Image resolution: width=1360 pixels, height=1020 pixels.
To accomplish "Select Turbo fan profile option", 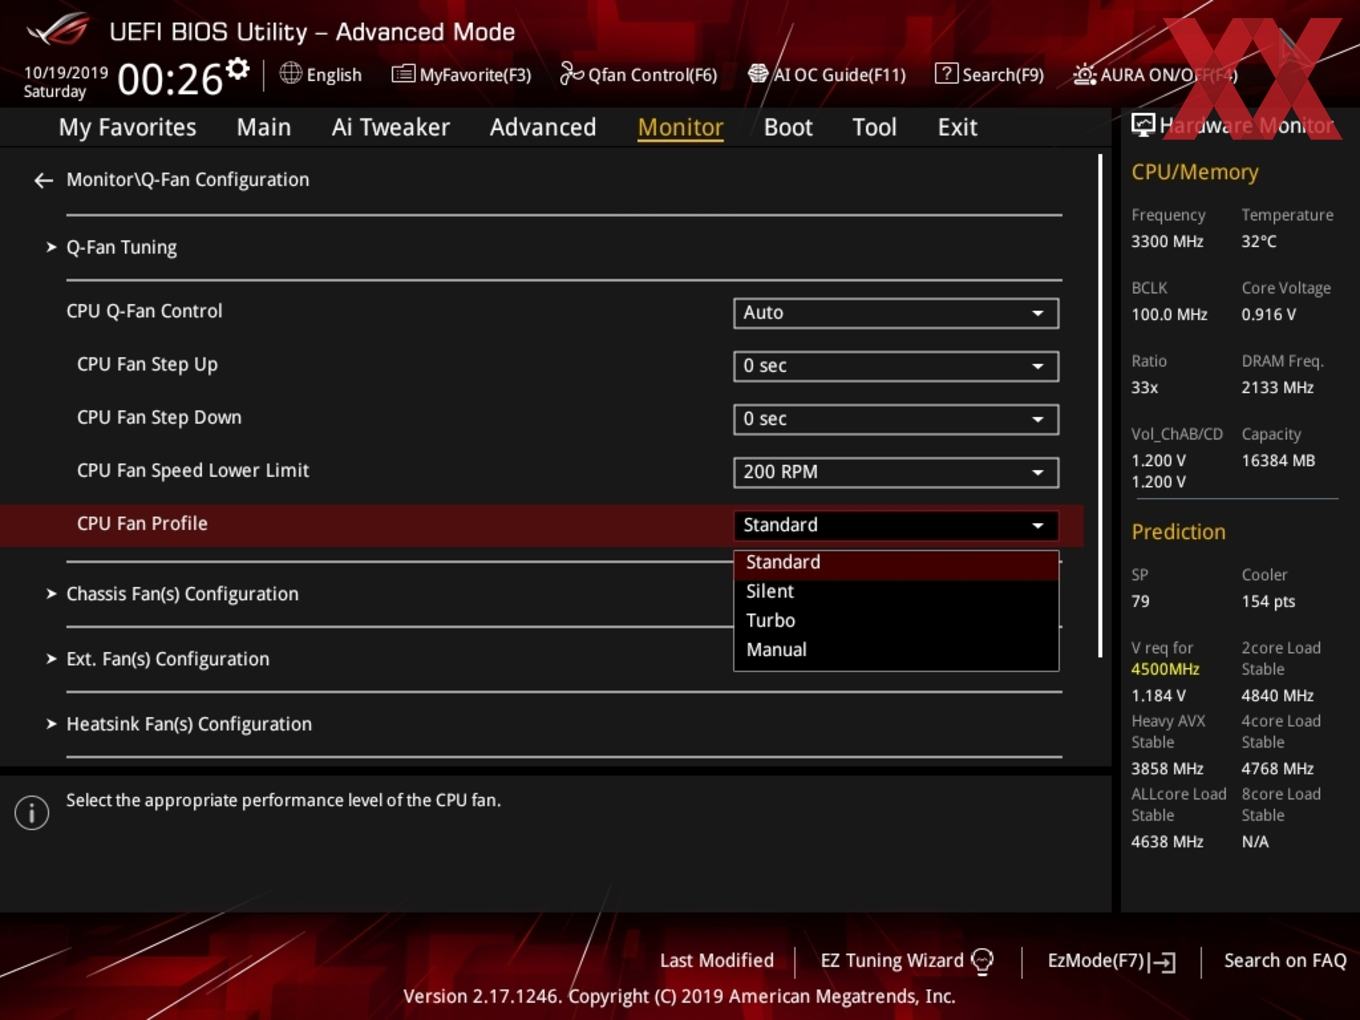I will [896, 621].
